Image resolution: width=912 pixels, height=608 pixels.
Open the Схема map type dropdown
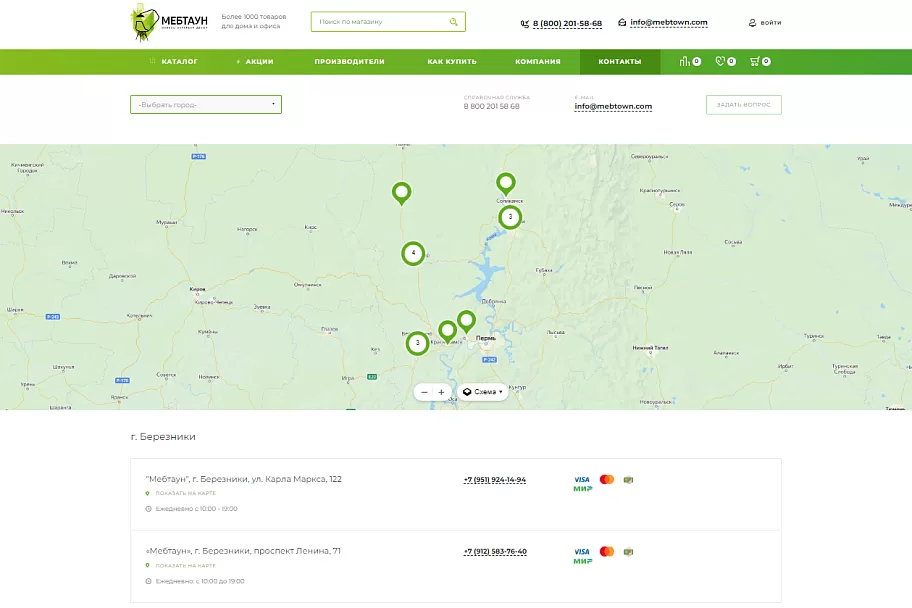(483, 392)
